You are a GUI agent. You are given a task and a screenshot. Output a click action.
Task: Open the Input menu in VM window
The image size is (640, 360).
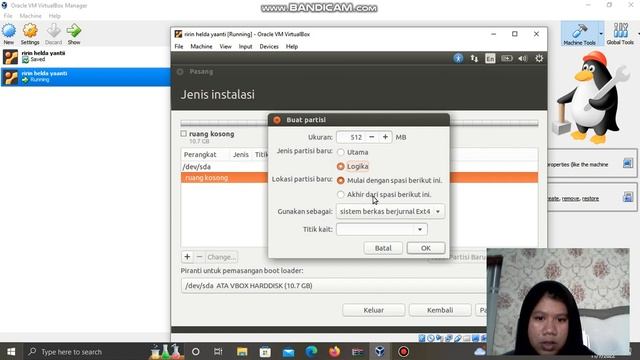click(x=245, y=47)
